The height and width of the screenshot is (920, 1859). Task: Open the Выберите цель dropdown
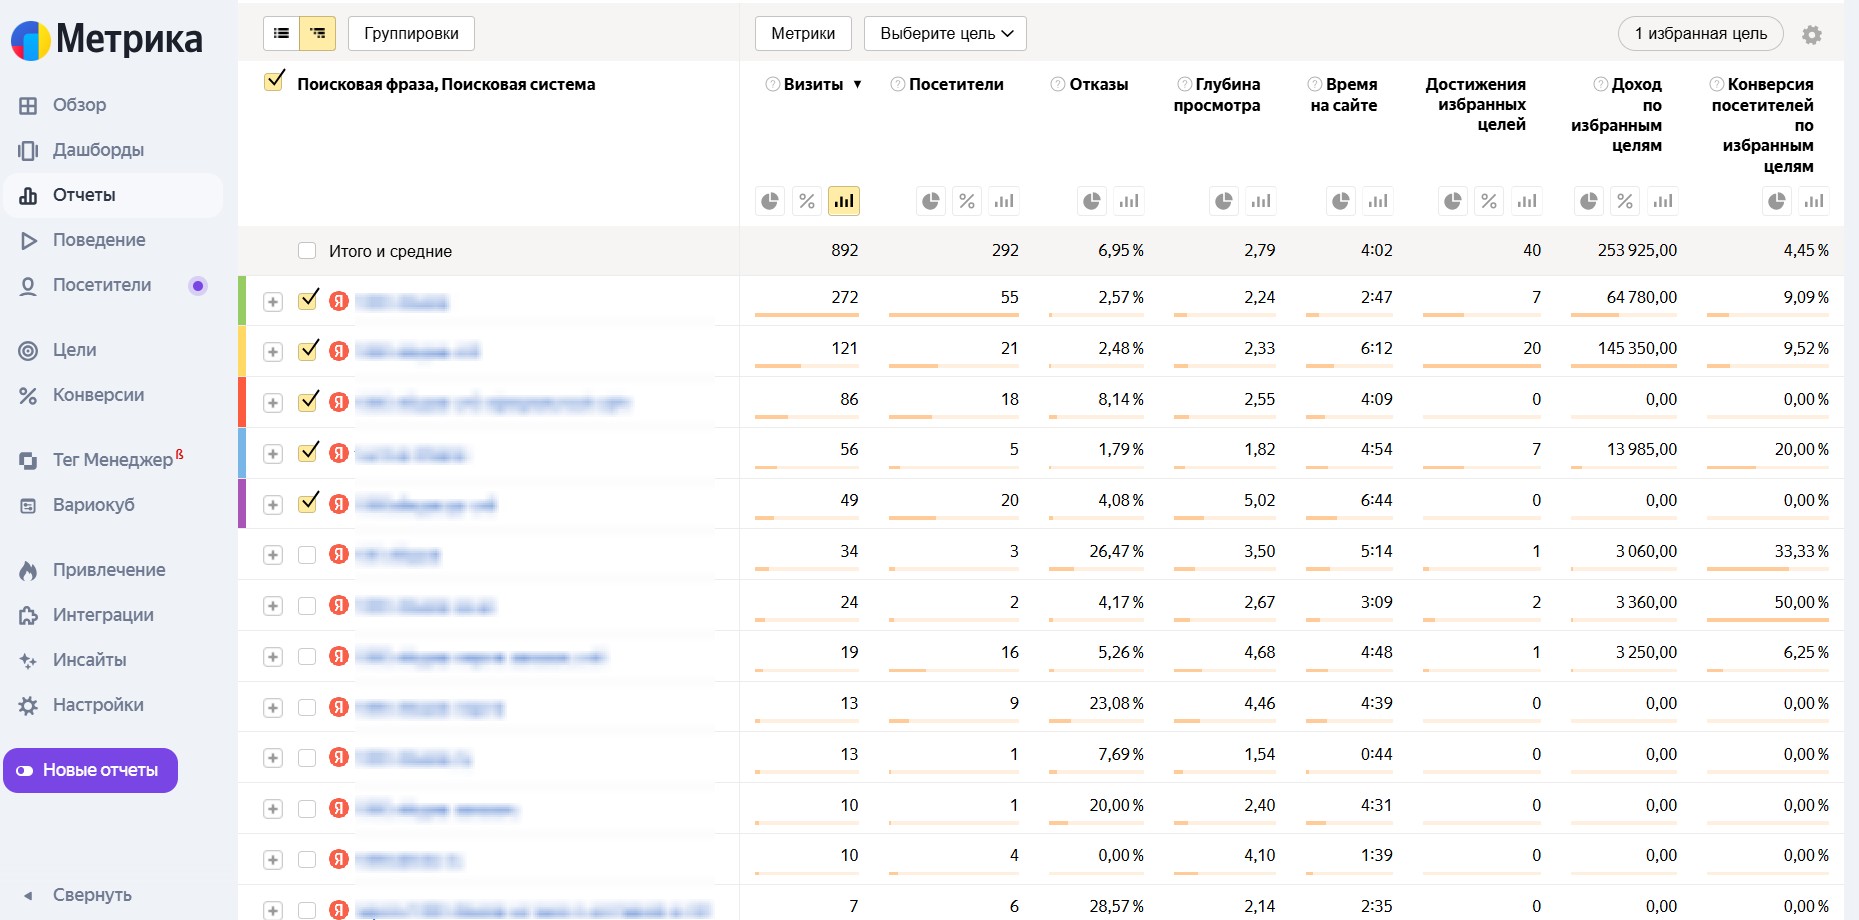(x=945, y=33)
